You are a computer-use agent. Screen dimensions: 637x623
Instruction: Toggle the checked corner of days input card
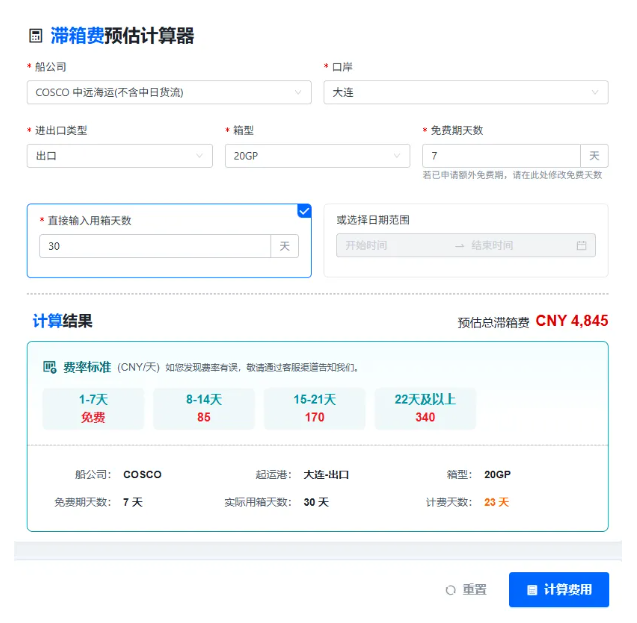pyautogui.click(x=304, y=211)
